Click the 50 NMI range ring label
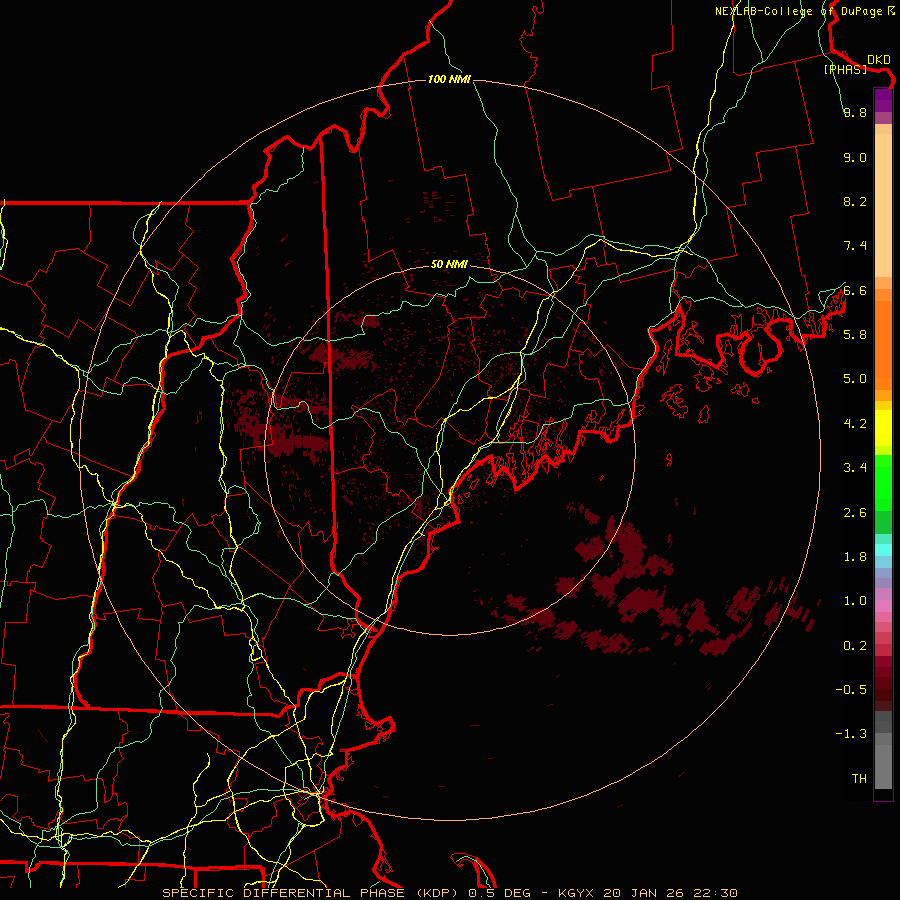 coord(449,264)
